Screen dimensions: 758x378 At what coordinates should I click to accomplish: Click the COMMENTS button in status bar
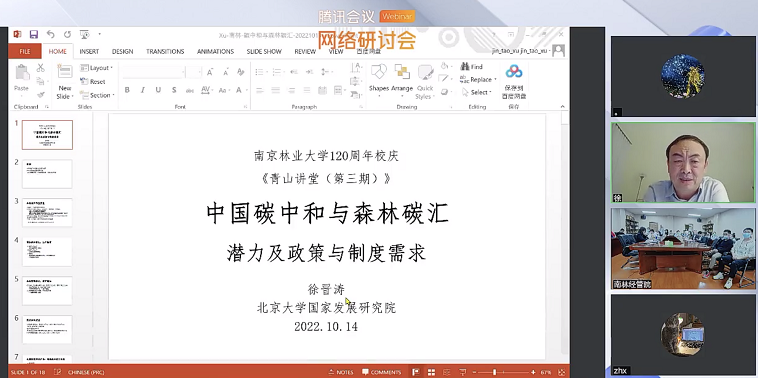coord(381,372)
